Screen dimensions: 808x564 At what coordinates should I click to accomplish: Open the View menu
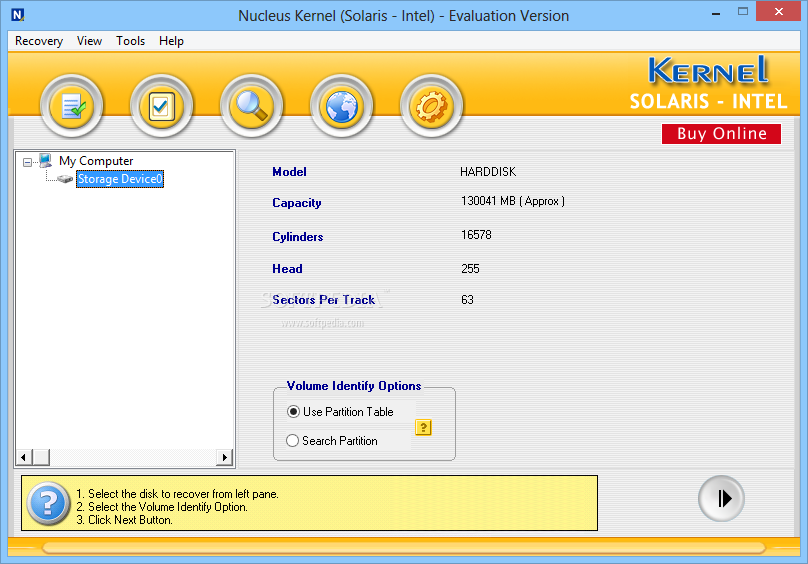(89, 41)
